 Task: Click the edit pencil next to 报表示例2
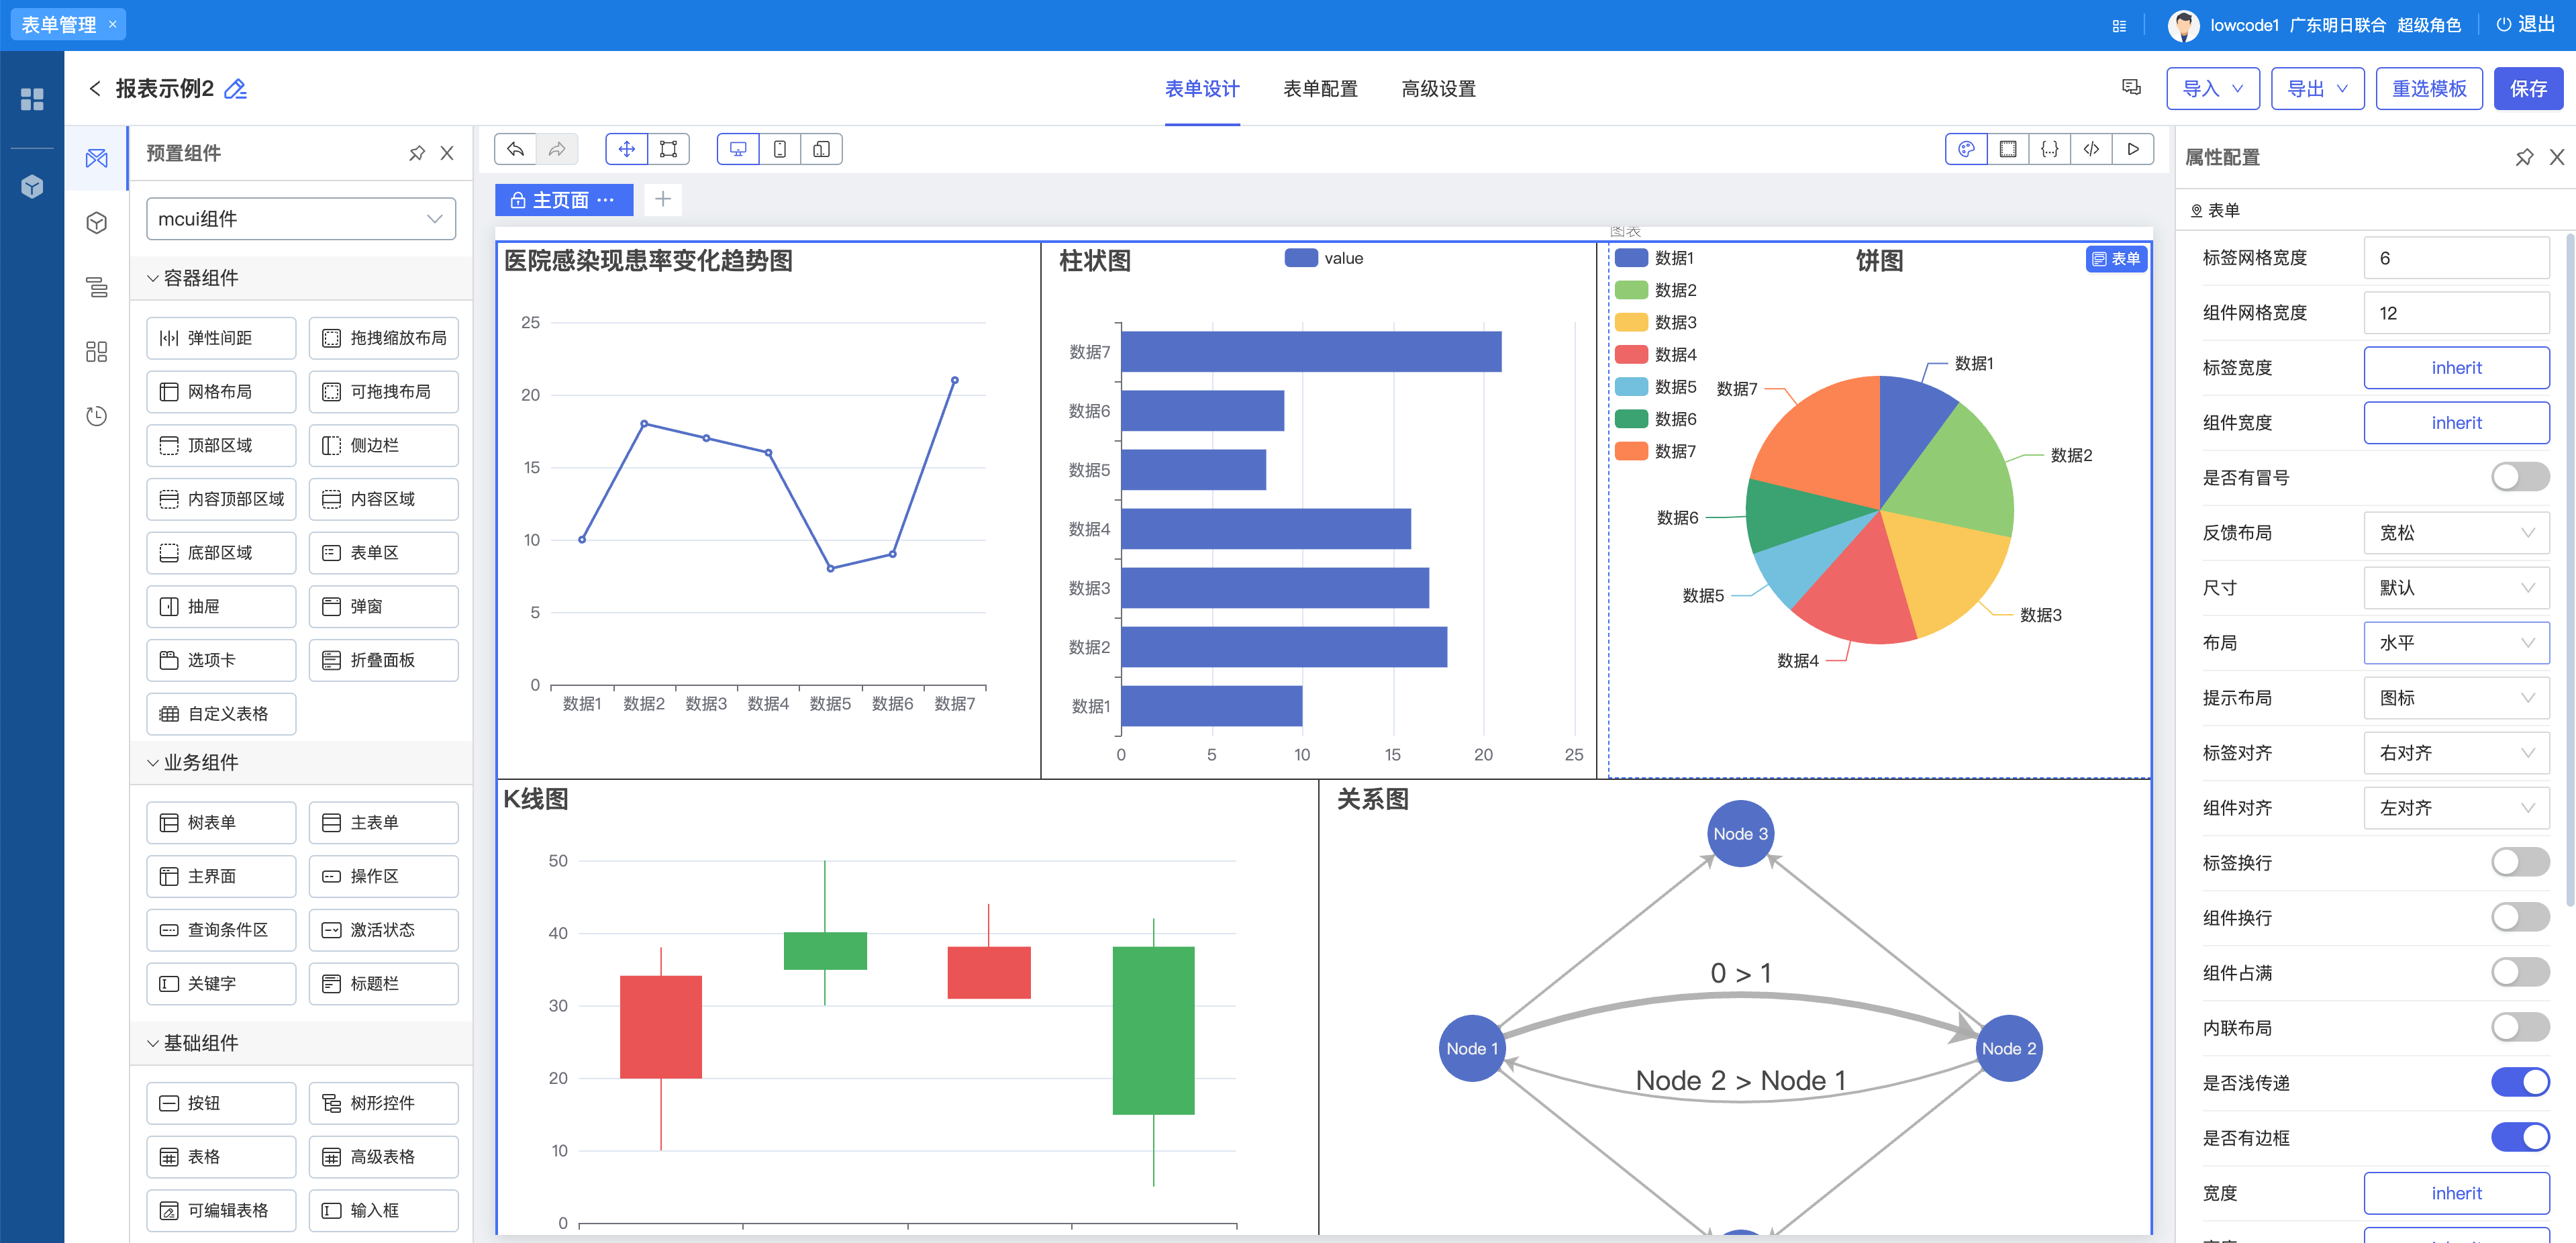click(236, 89)
